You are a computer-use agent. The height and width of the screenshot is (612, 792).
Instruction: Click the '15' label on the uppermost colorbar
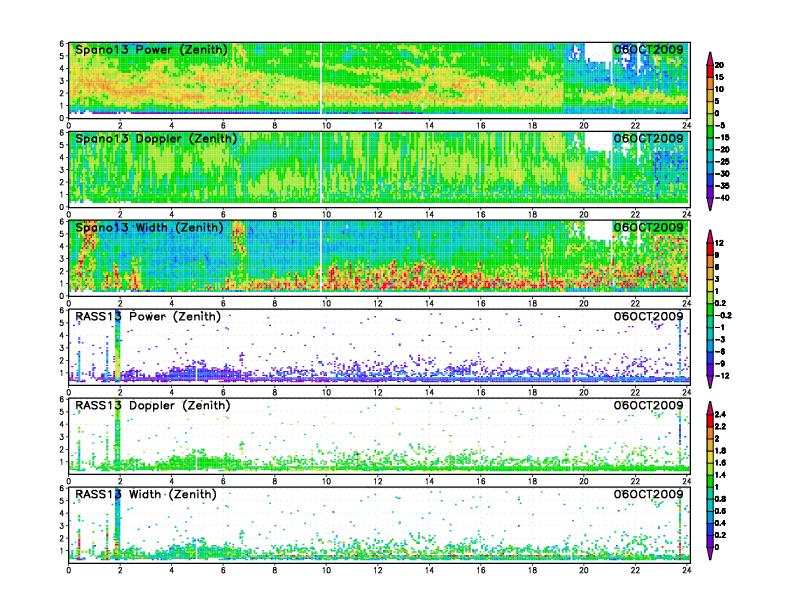719,77
